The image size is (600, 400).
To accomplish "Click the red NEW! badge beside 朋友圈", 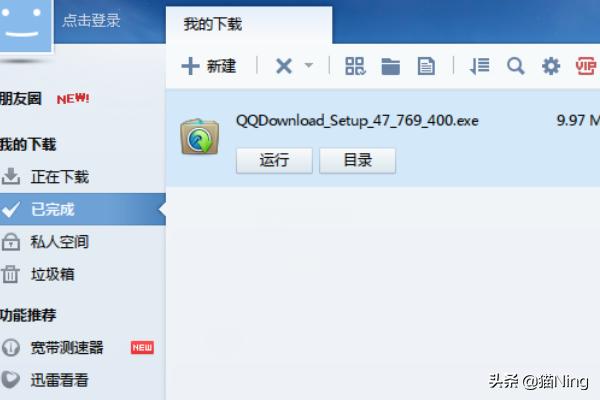I will (73, 99).
